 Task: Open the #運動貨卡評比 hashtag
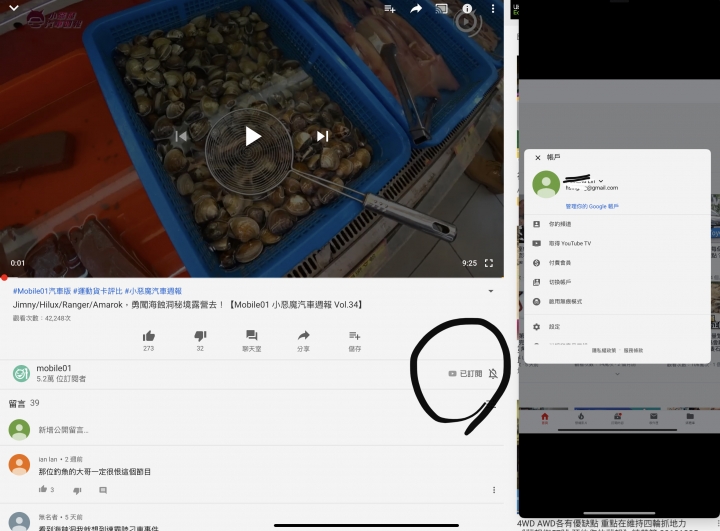click(98, 291)
